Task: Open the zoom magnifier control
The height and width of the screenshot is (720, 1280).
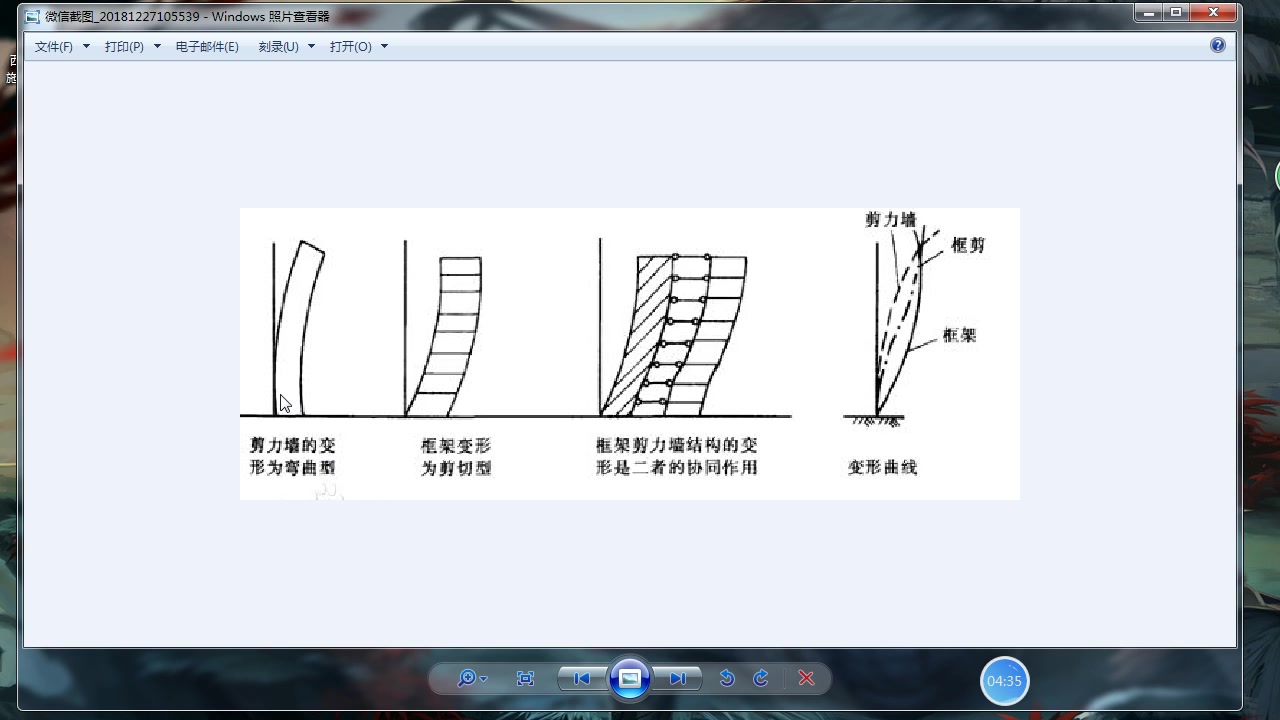Action: (x=466, y=678)
